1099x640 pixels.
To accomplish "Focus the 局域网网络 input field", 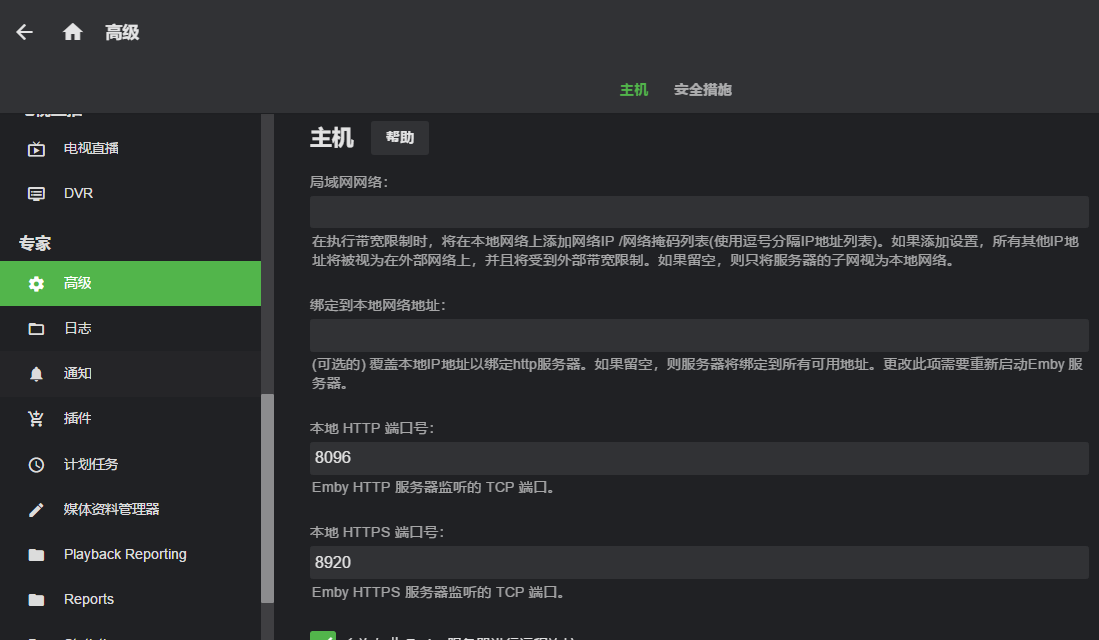I will [x=698, y=212].
